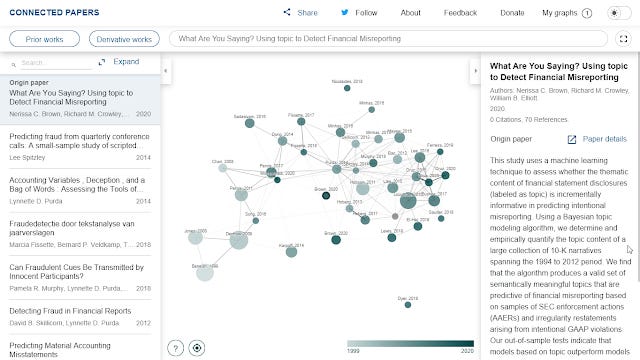Select 'Accounting Variables, Deception' paper entry
Viewport: 640px width, 360px height.
[x=80, y=190]
